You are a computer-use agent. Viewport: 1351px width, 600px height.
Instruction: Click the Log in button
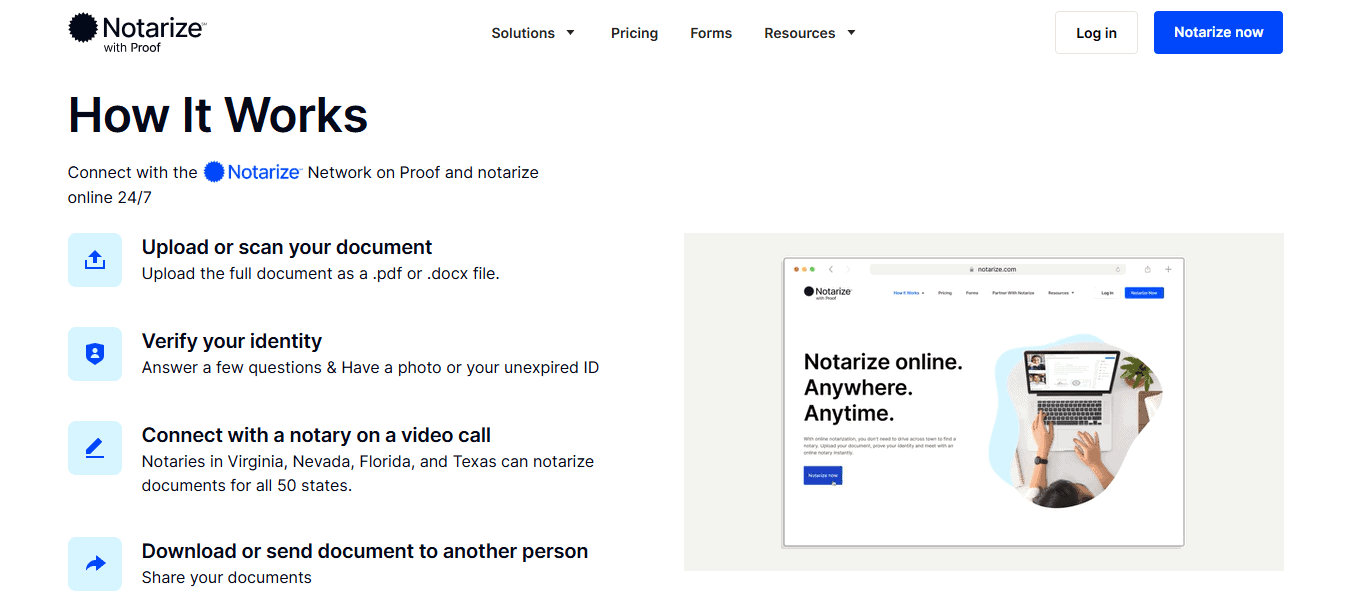1096,33
